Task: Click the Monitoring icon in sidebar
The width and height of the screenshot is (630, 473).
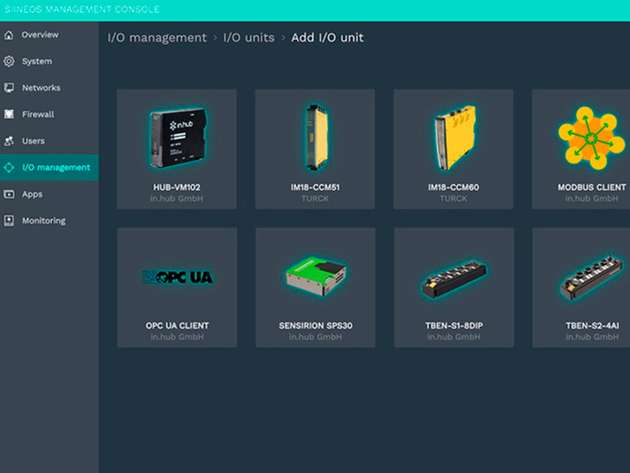Action: (x=9, y=221)
